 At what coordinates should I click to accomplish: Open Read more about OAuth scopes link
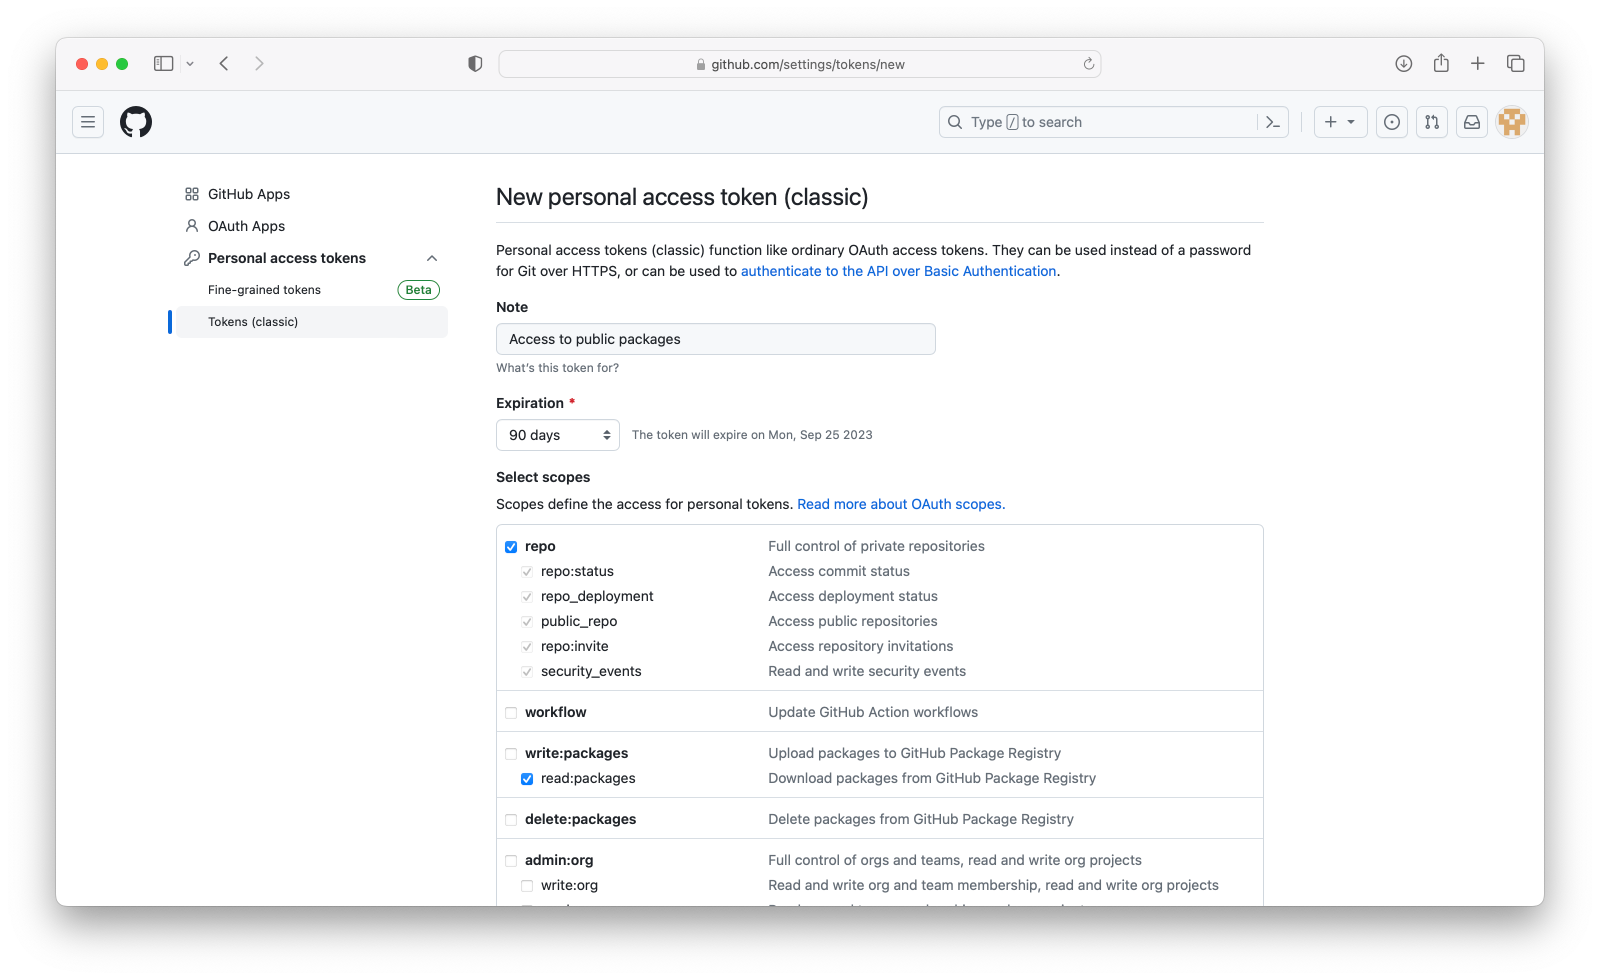tap(901, 504)
